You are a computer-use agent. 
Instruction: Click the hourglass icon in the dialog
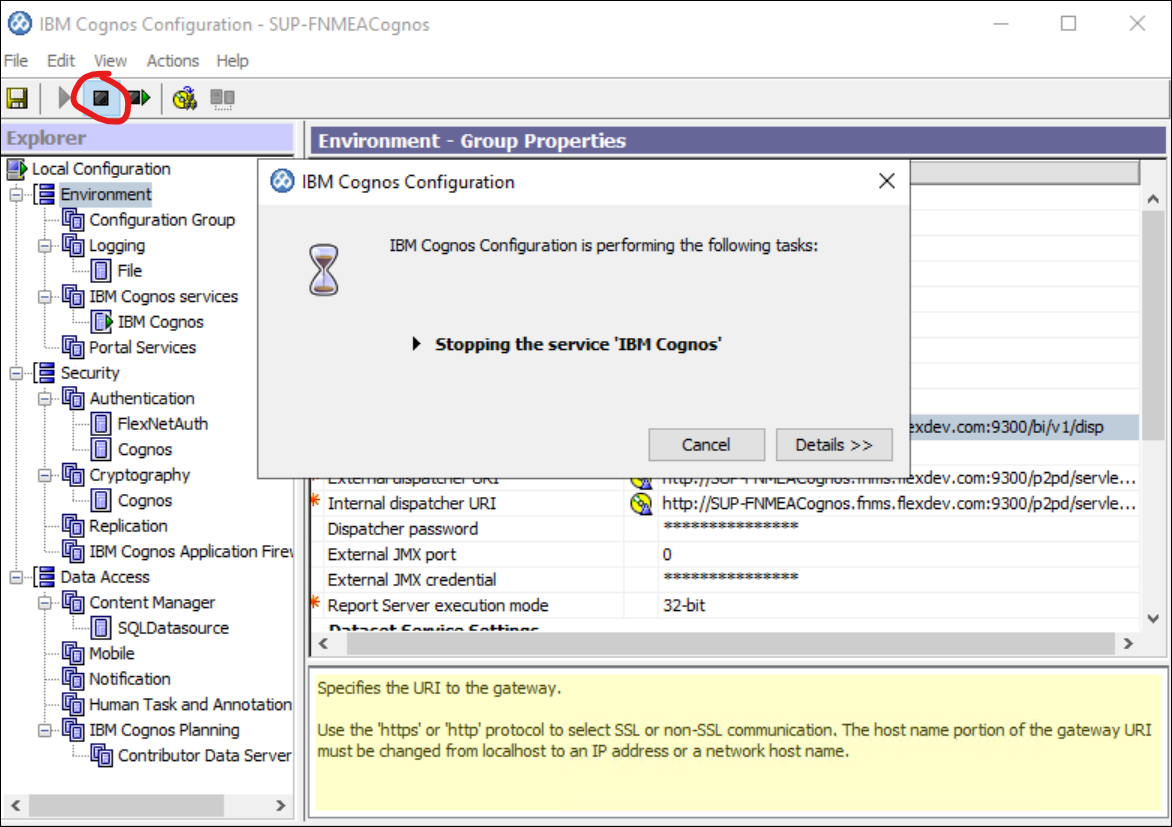click(324, 269)
